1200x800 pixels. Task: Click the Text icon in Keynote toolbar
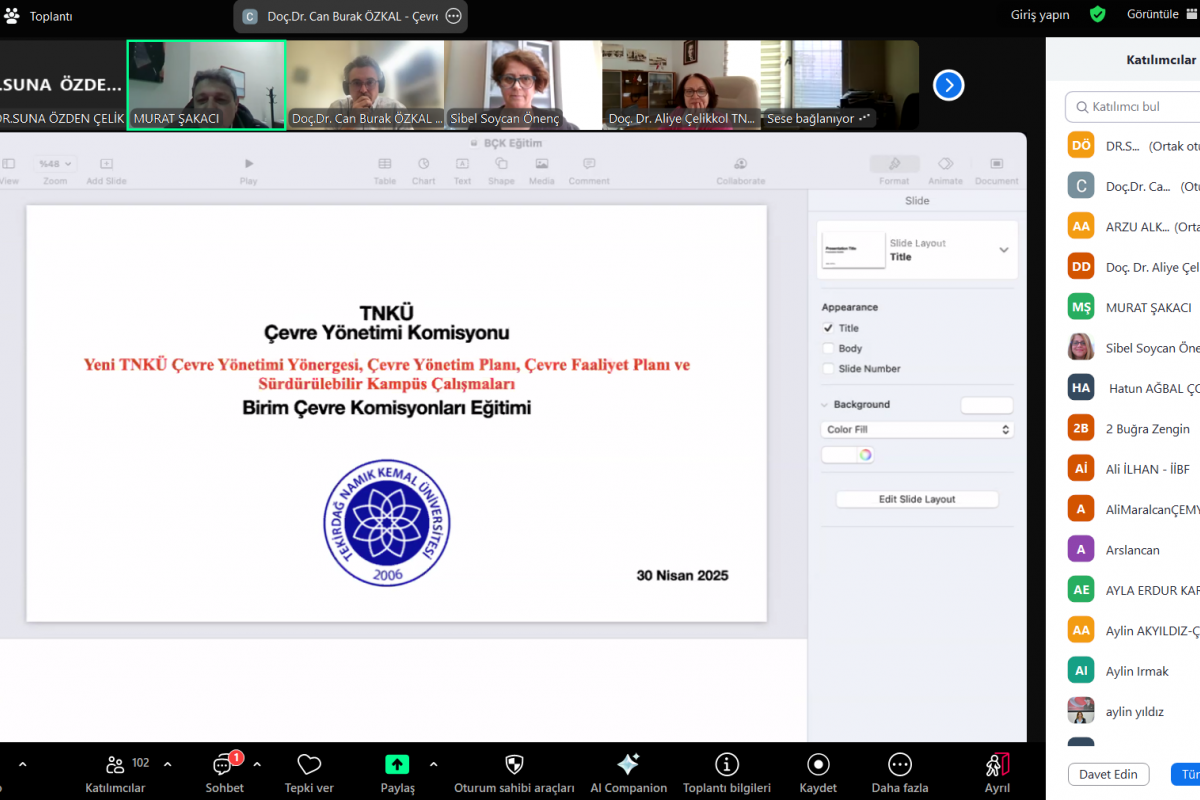[462, 164]
